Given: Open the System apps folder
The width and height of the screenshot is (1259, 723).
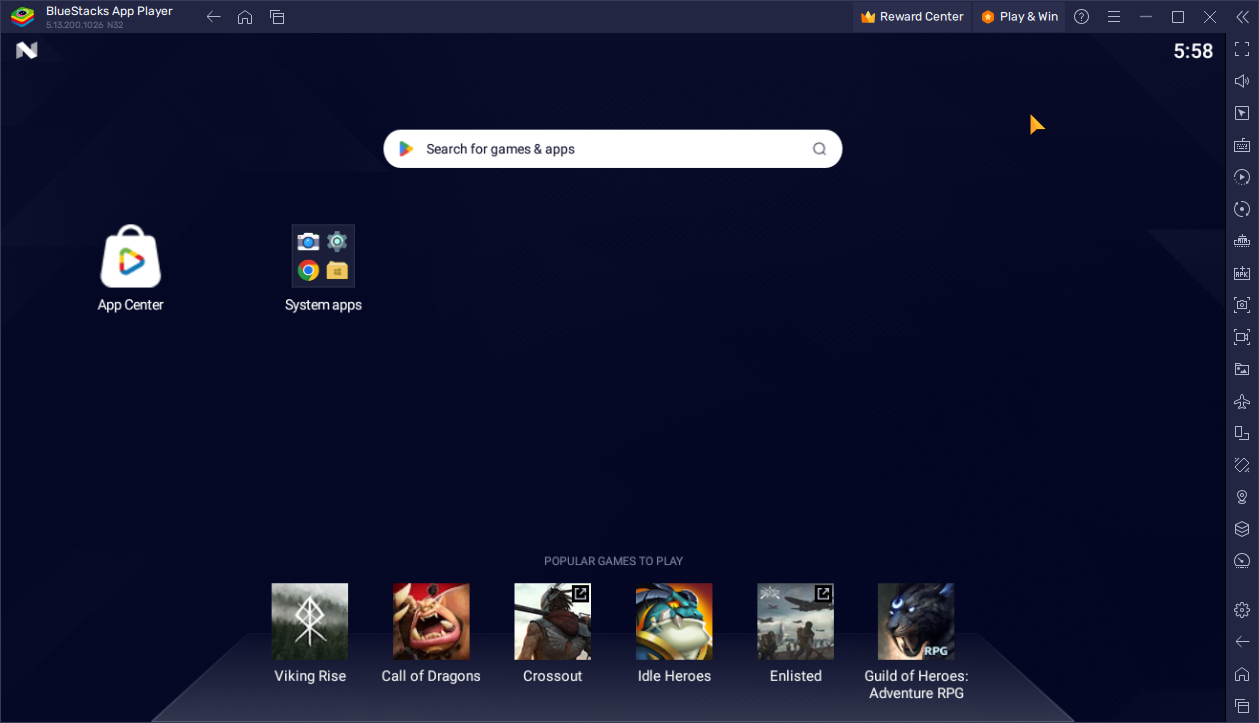Looking at the screenshot, I should coord(323,268).
